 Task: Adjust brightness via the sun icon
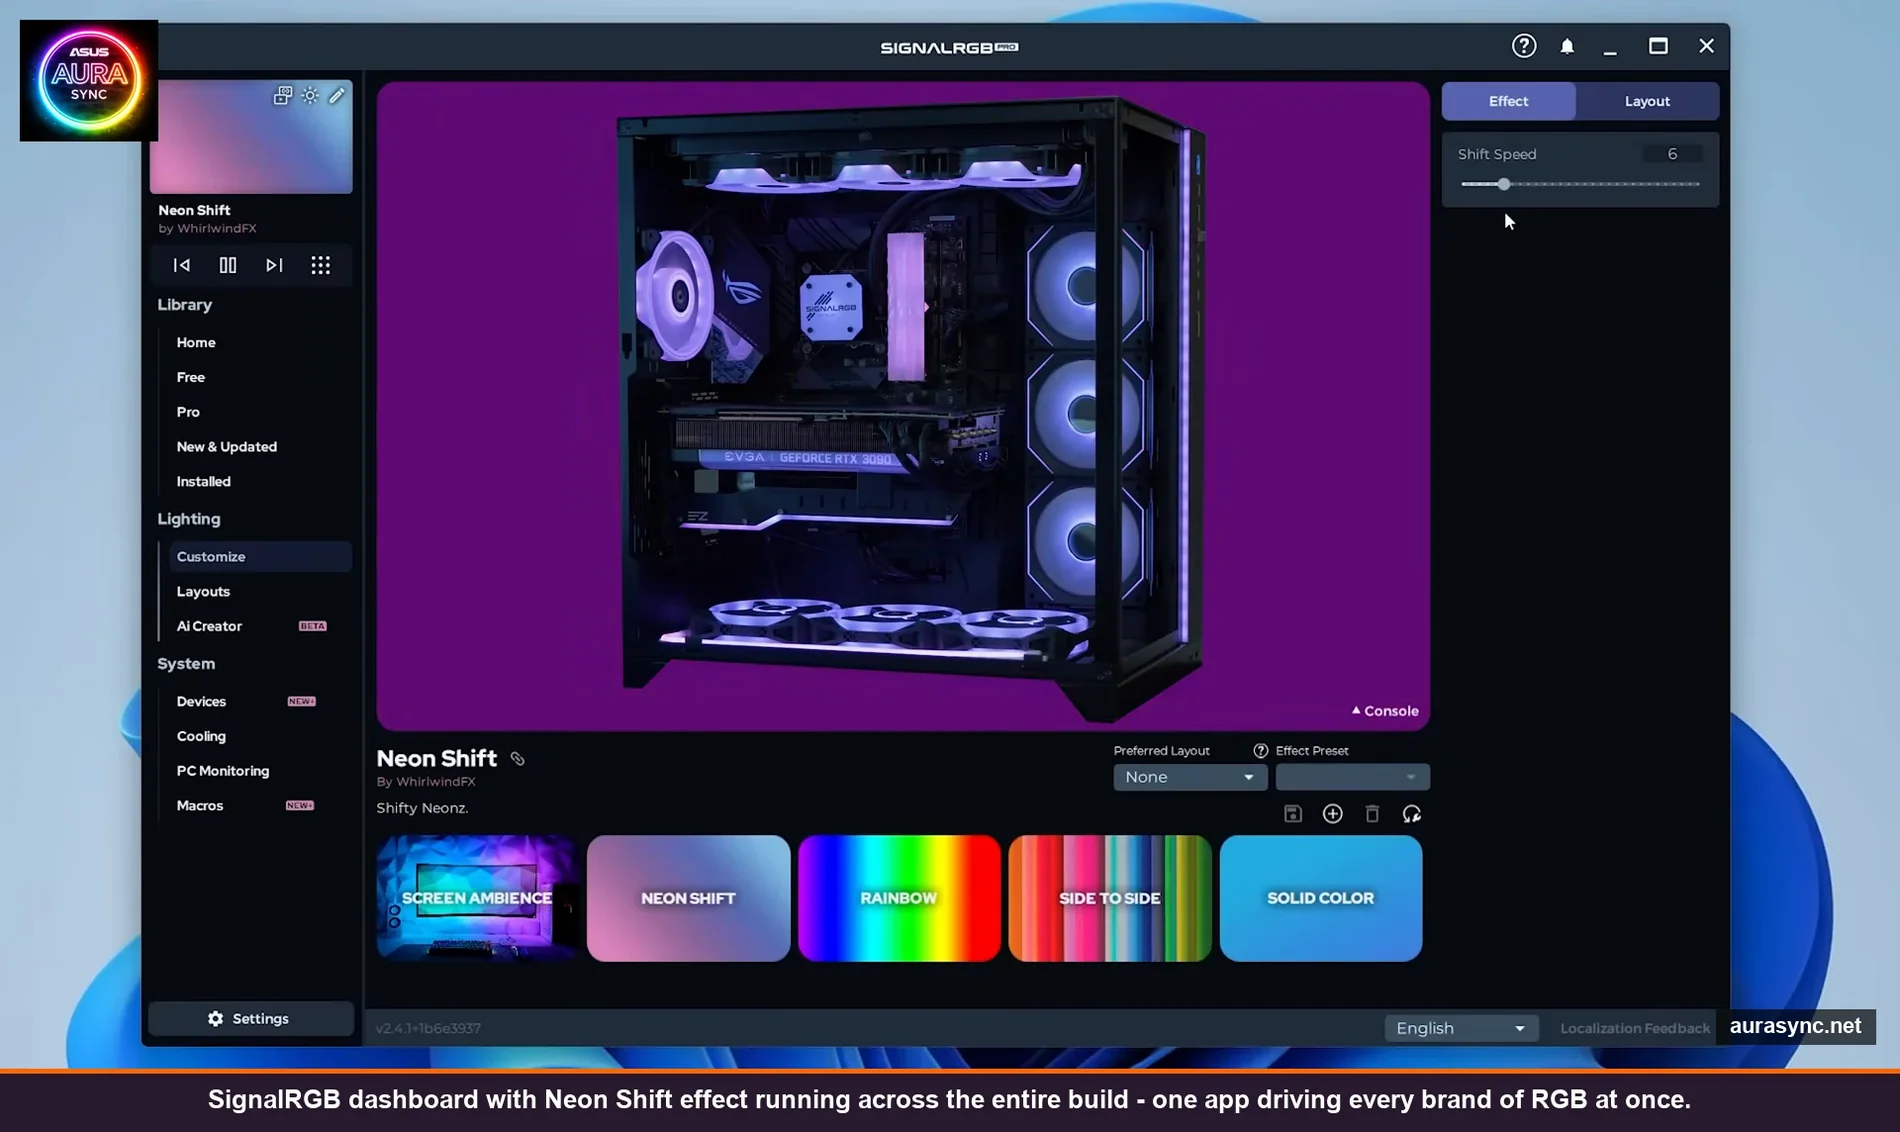(x=308, y=95)
